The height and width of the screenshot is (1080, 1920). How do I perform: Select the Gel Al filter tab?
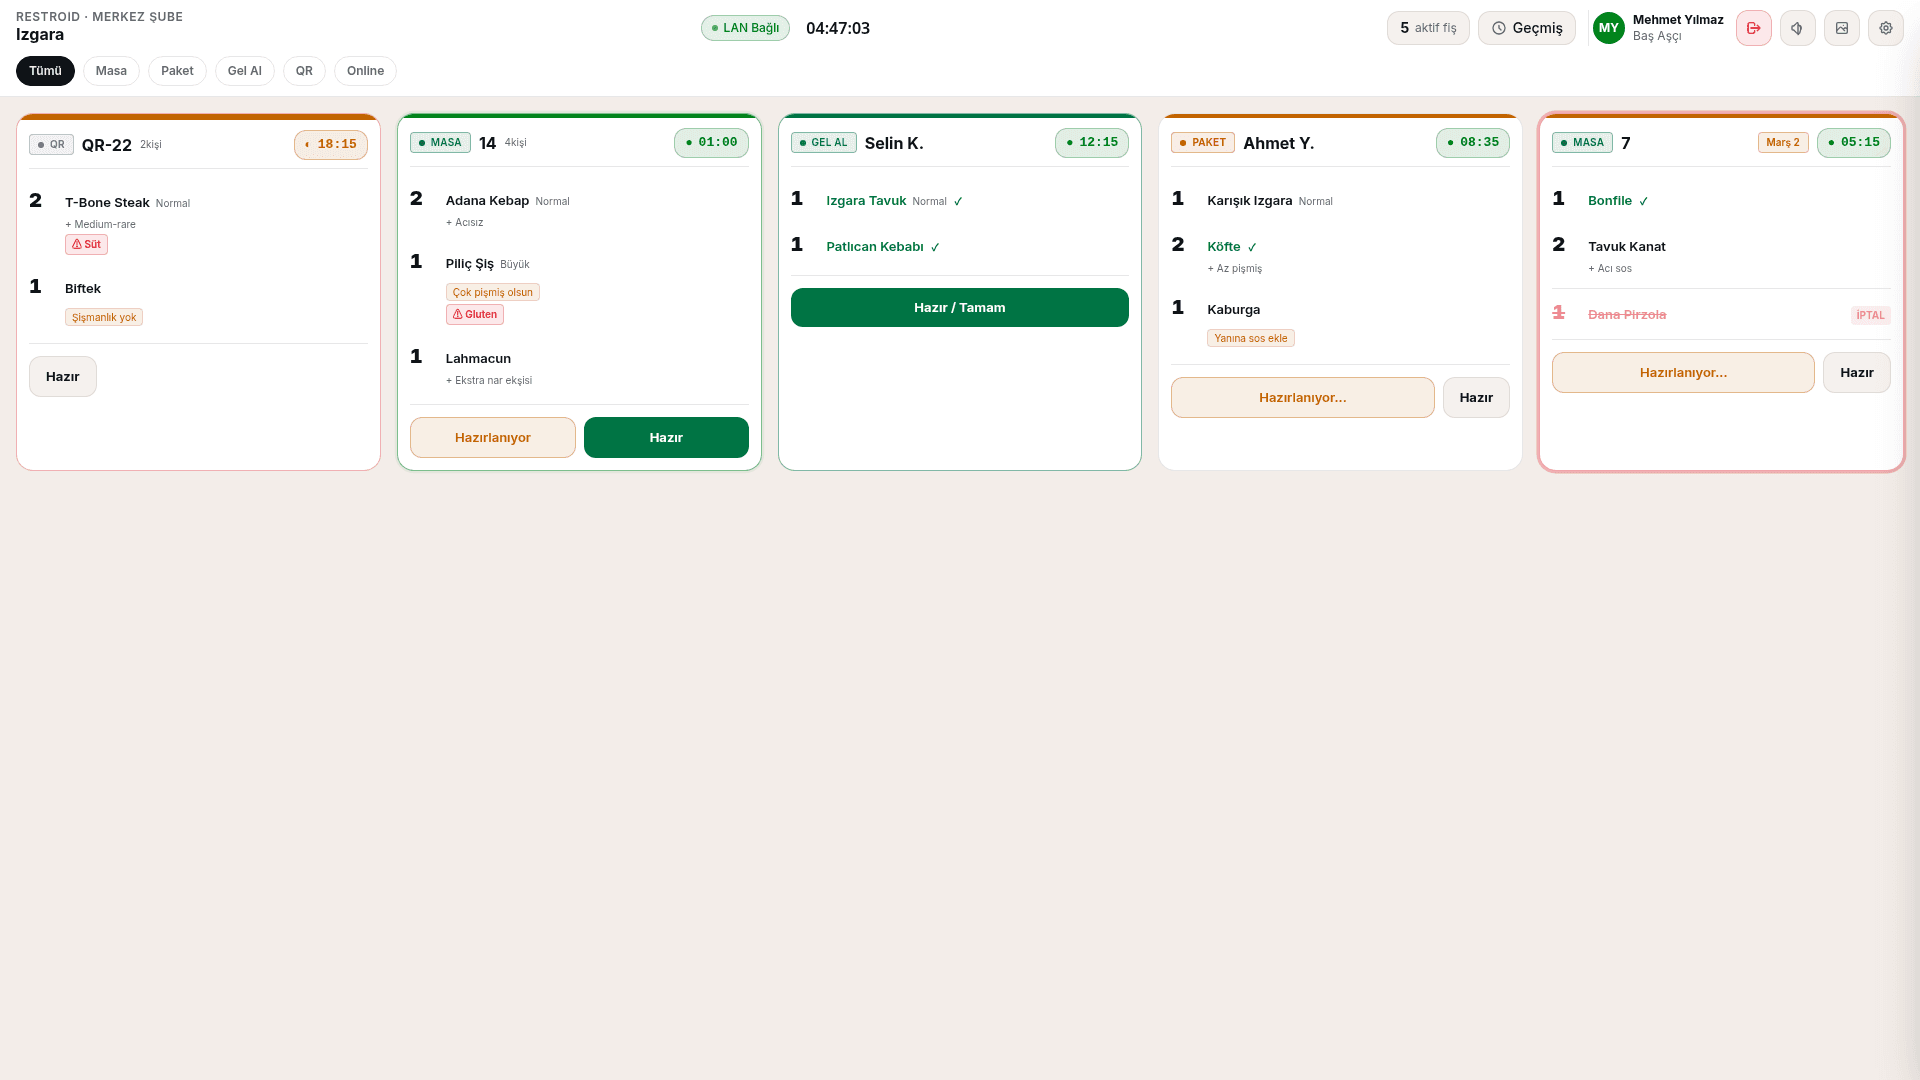point(244,71)
